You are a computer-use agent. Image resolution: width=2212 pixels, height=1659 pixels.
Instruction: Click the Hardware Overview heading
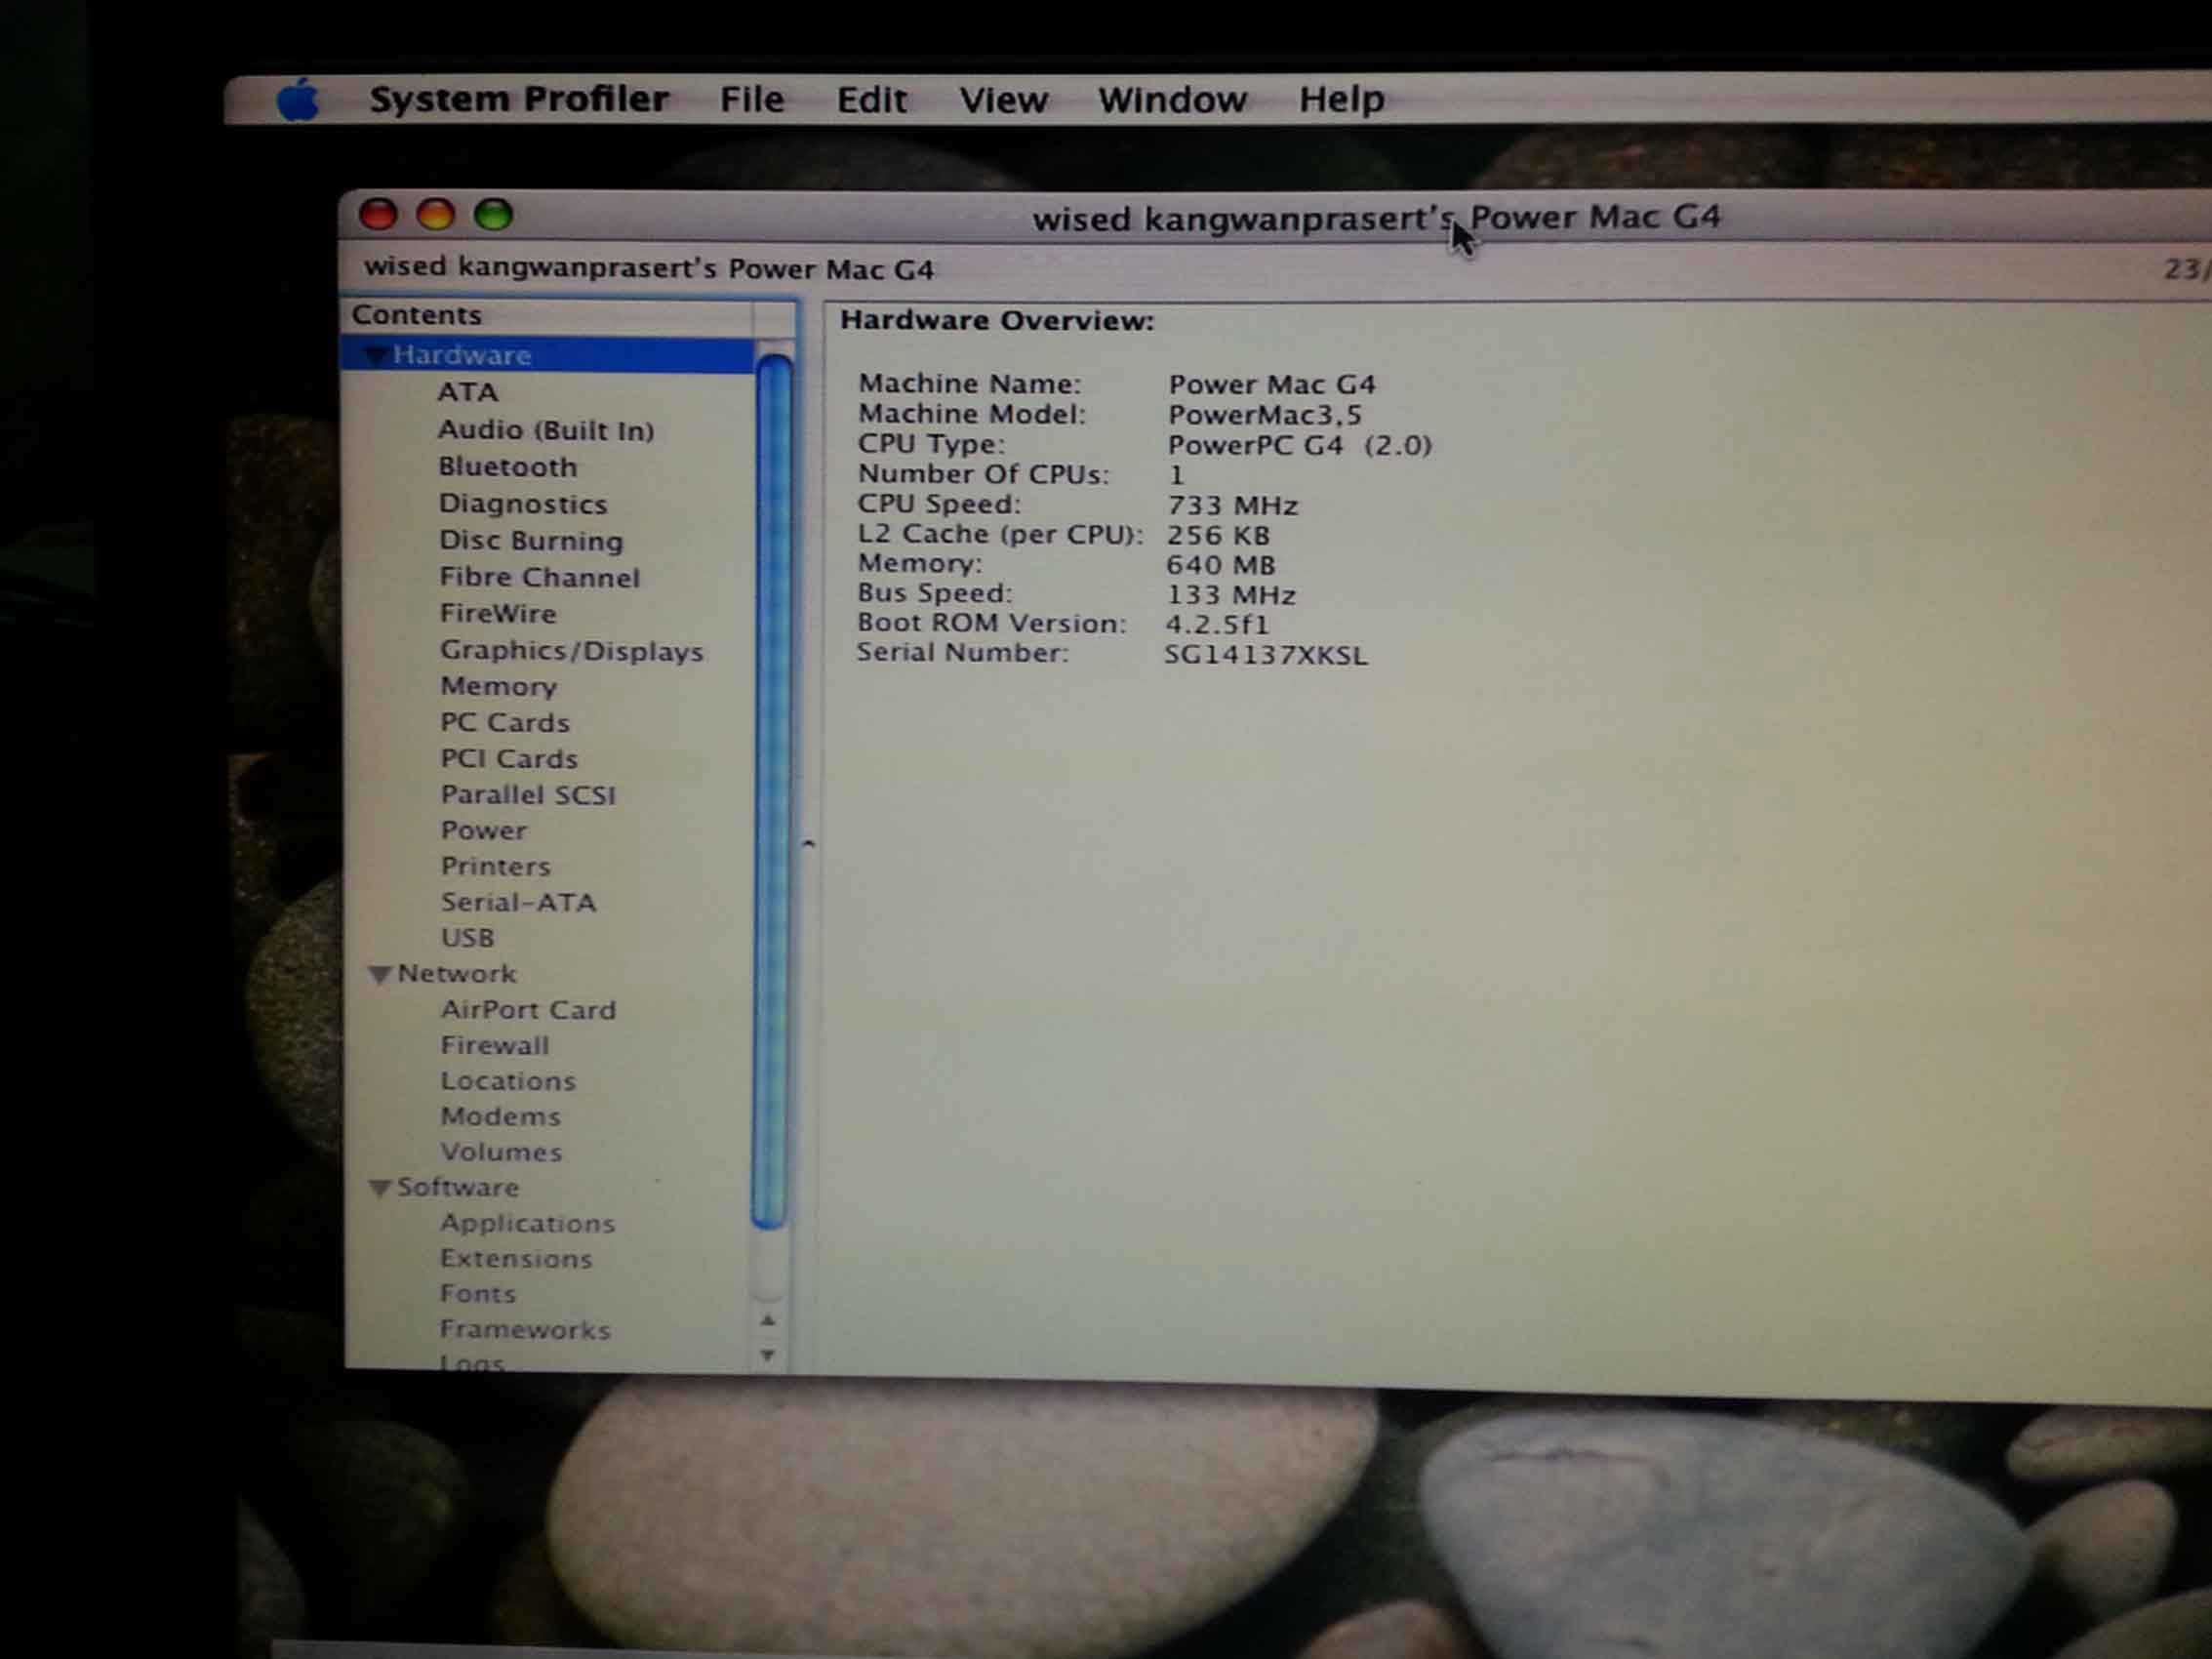(x=997, y=321)
